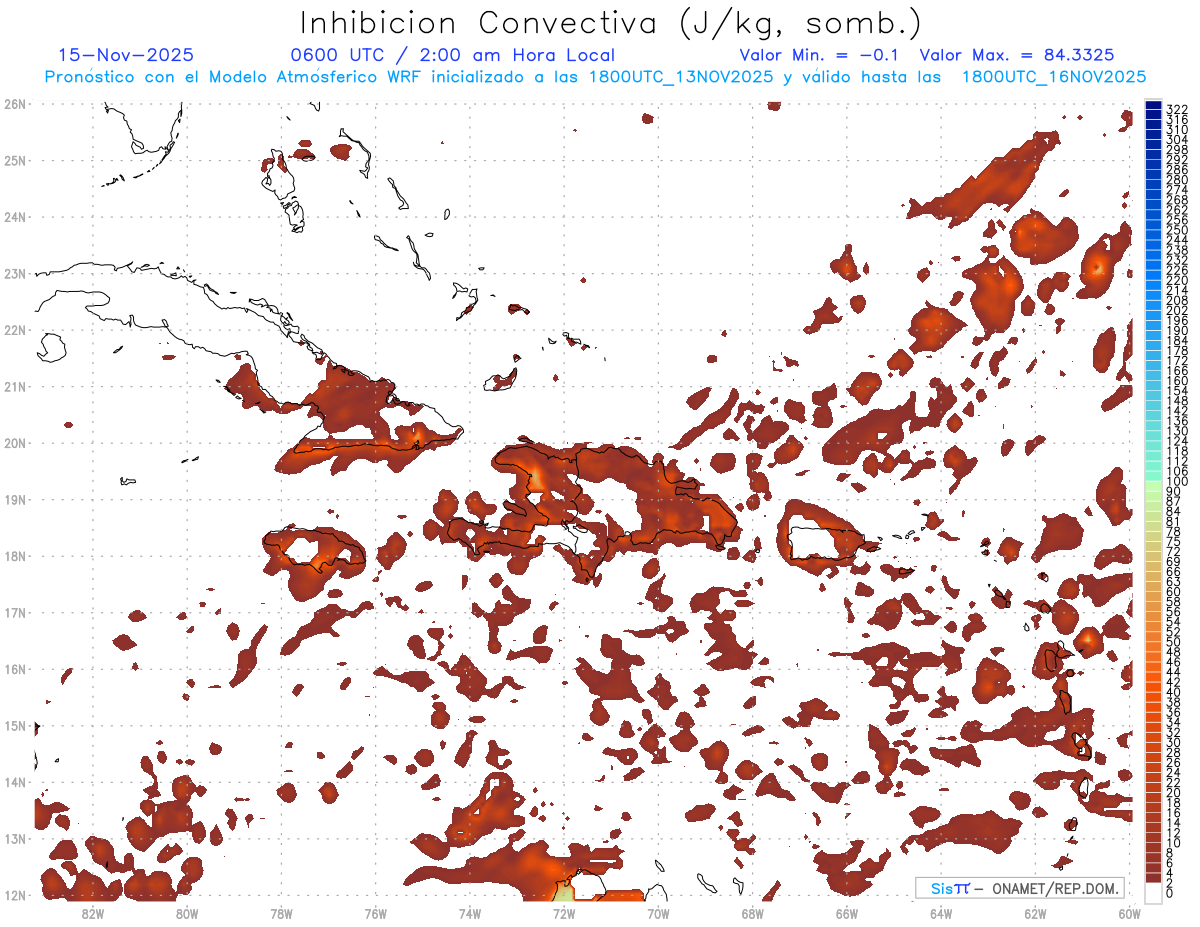Image resolution: width=1200 pixels, height=927 pixels.
Task: Click the colorbar value label '100'
Action: tap(1176, 482)
